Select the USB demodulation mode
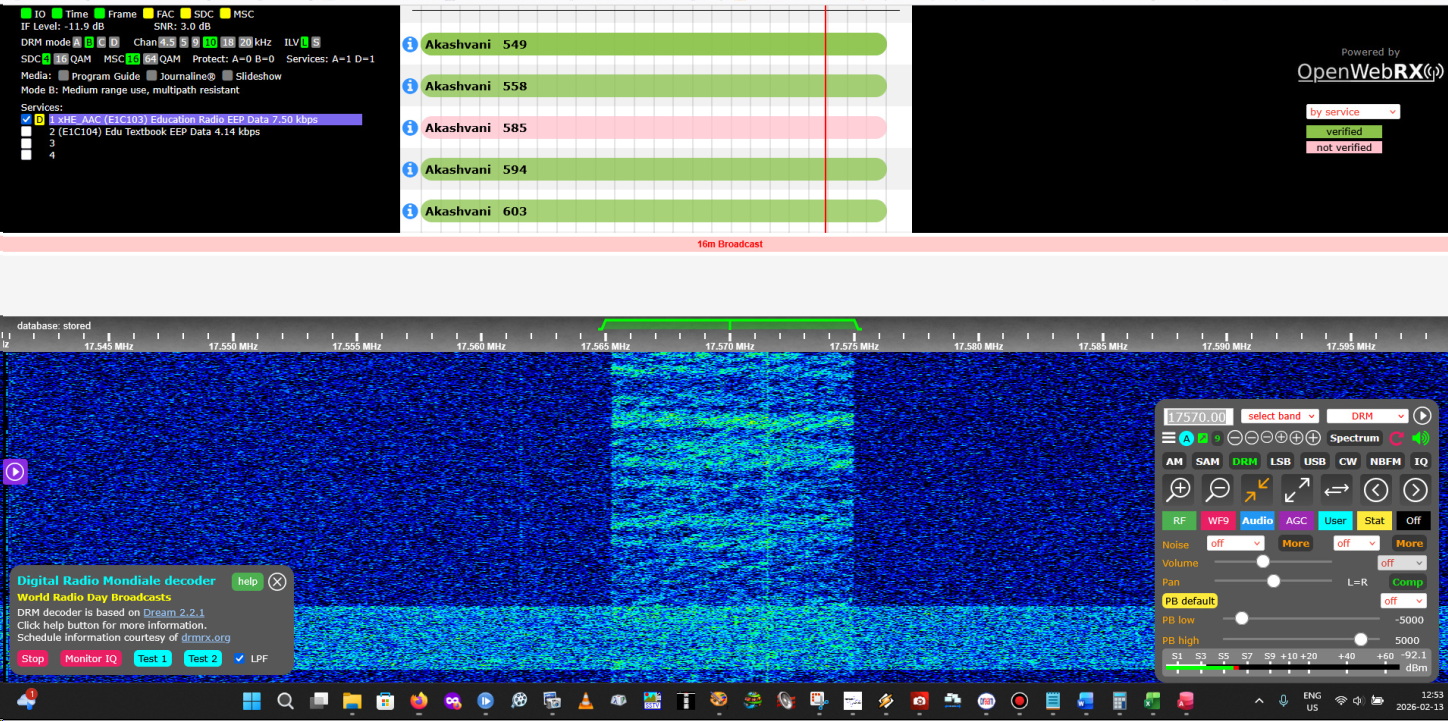 tap(1314, 461)
